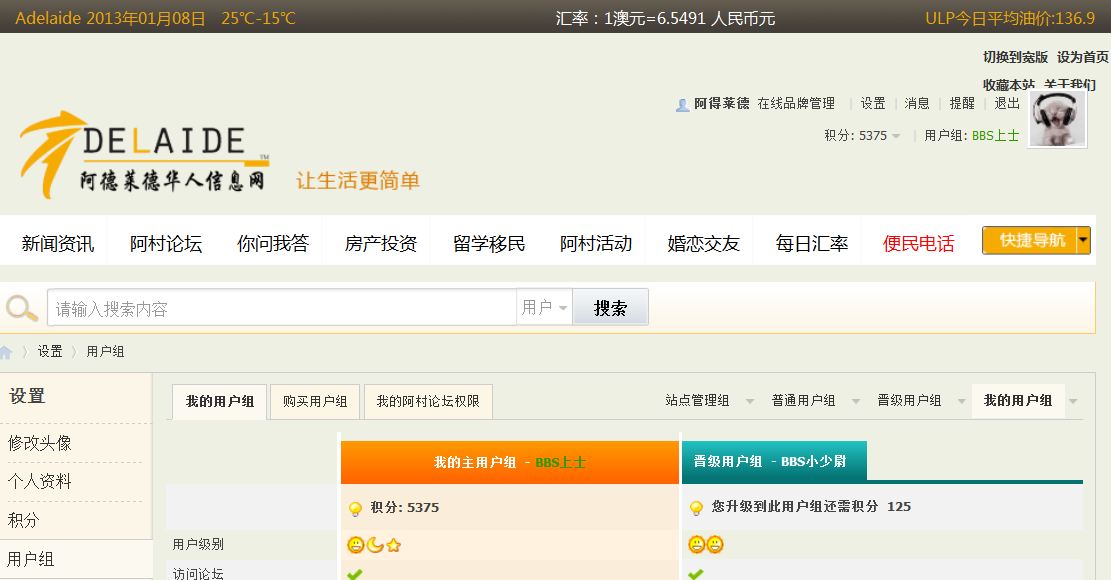Screen dimensions: 1111x580
Task: Click the Adelaide site logo
Action: tap(143, 155)
